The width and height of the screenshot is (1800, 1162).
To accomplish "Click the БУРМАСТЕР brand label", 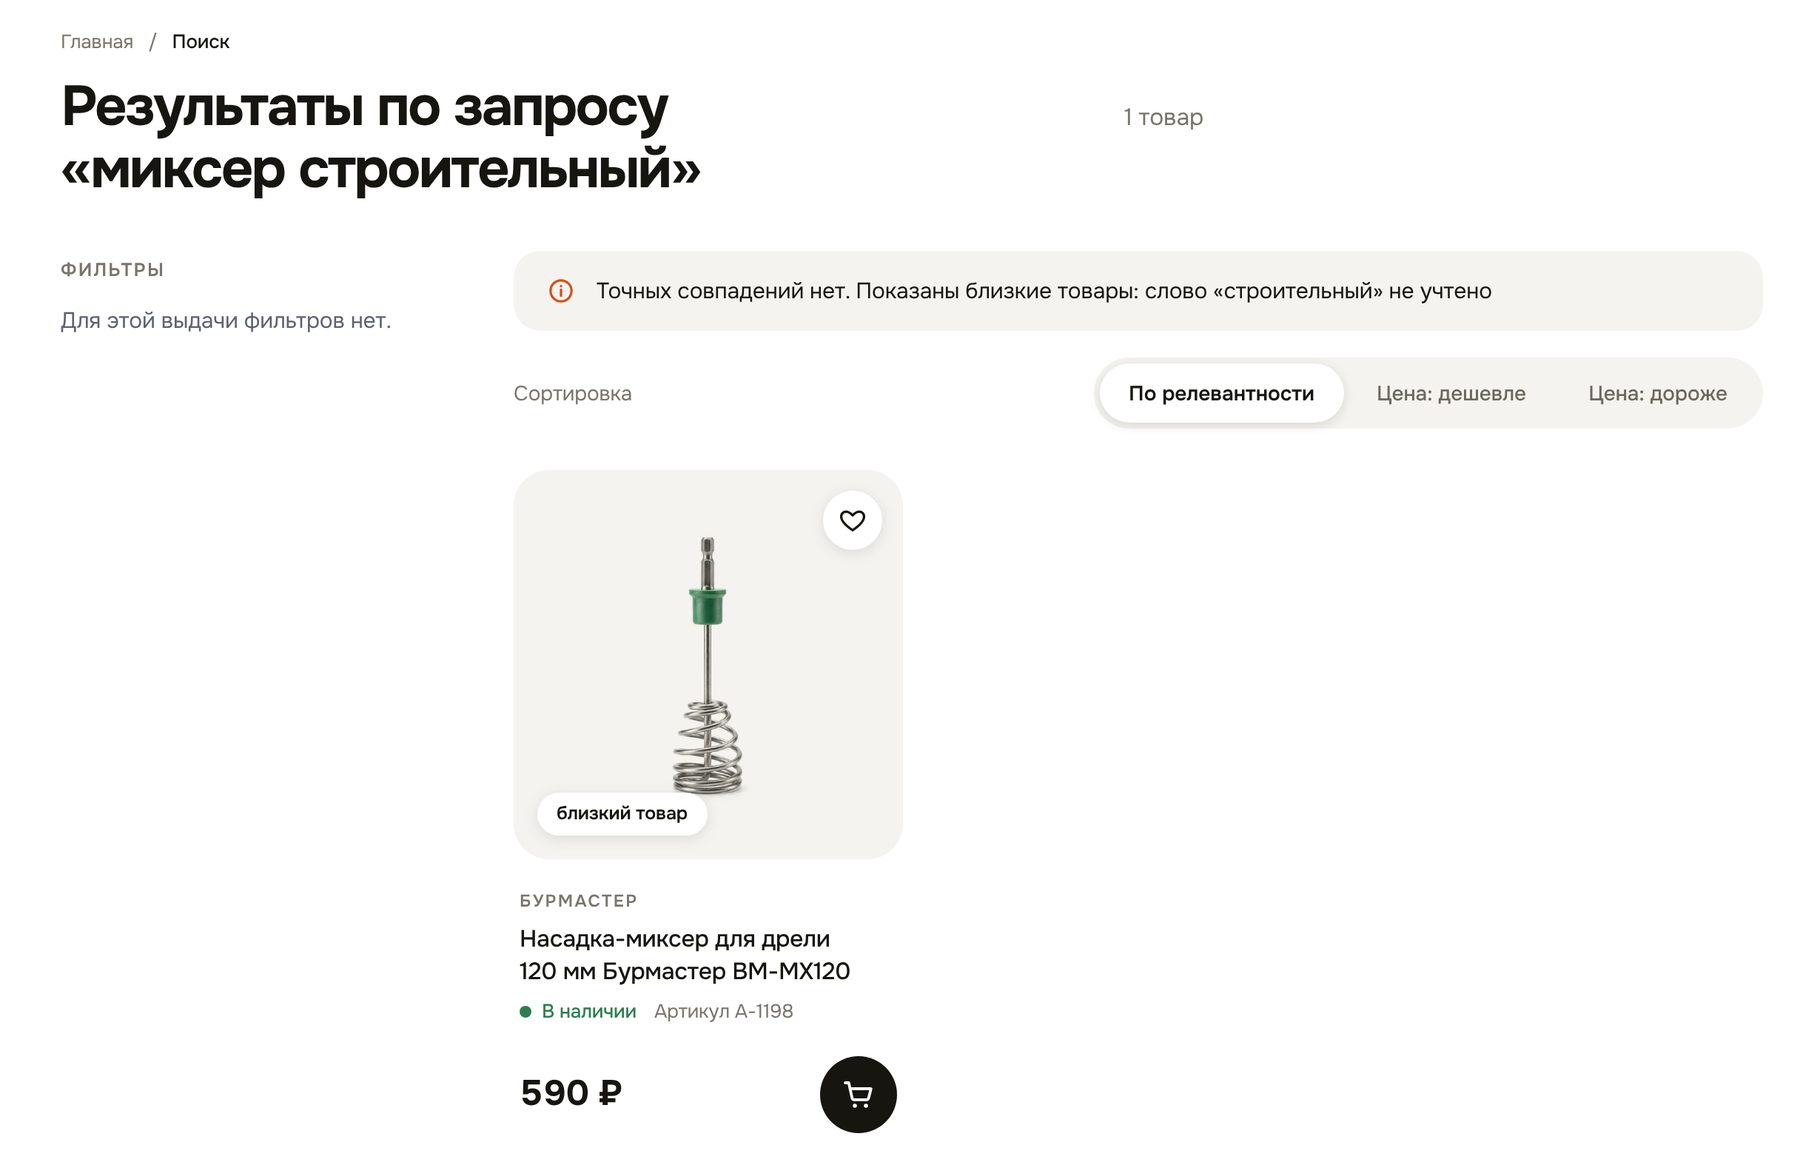I will pyautogui.click(x=578, y=900).
